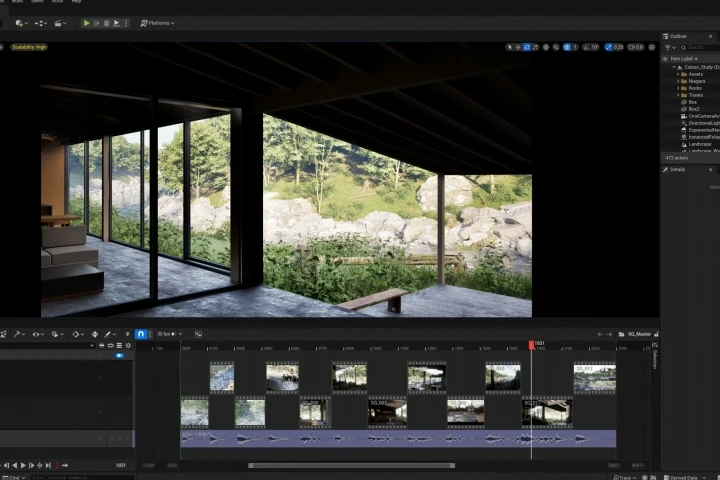Viewport: 720px width, 480px height.
Task: Open Sequencer keyframe options diamond dropdown
Action: pos(78,334)
